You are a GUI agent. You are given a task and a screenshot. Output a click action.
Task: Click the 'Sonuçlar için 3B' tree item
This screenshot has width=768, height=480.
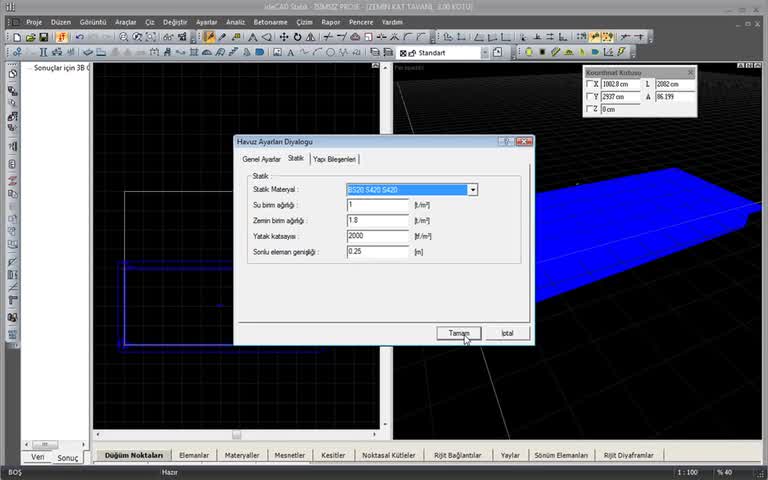(61, 68)
